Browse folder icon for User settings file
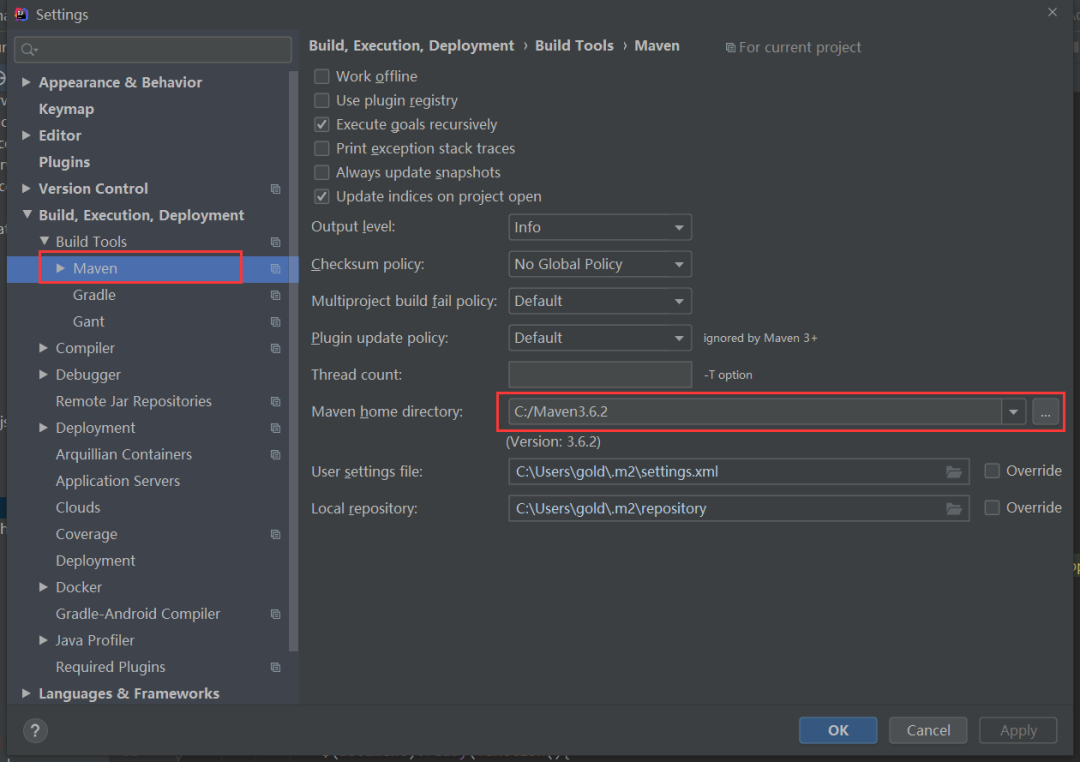This screenshot has height=762, width=1080. tap(954, 472)
